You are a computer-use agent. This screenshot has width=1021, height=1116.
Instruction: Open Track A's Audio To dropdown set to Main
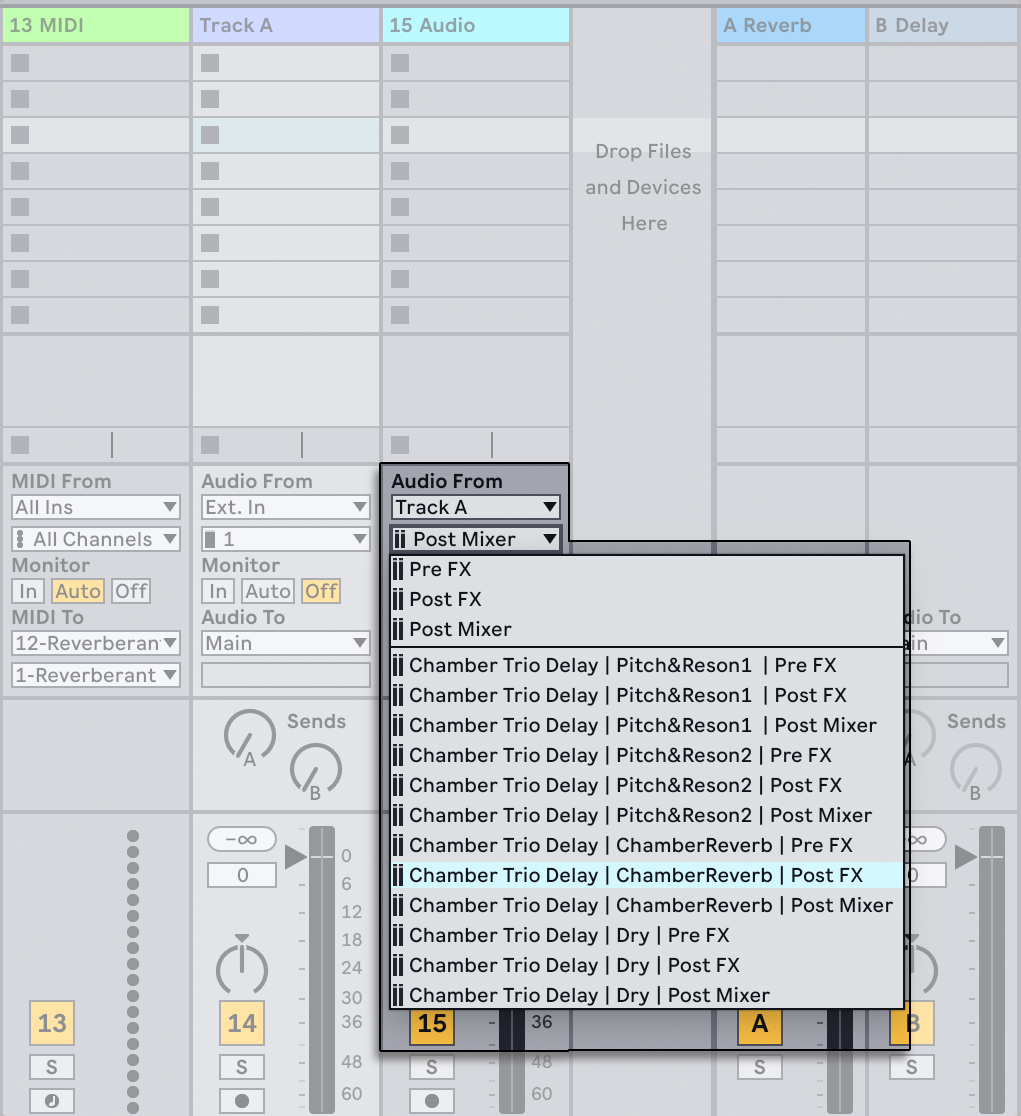point(285,643)
